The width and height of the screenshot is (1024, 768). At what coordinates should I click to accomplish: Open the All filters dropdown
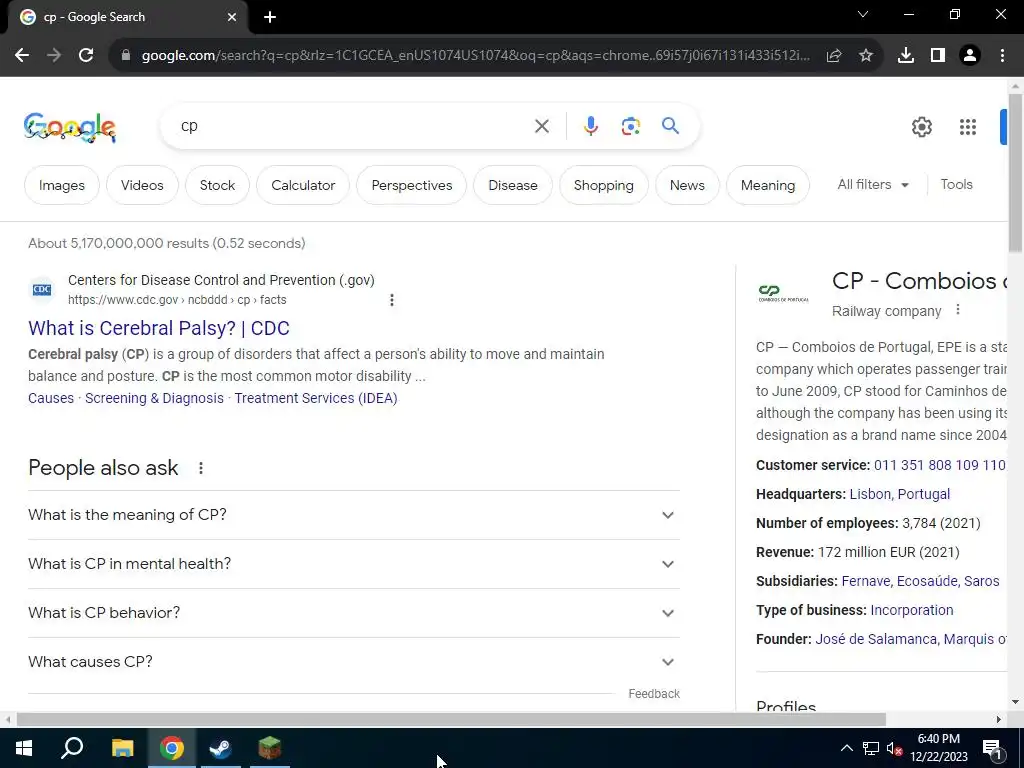pyautogui.click(x=873, y=185)
